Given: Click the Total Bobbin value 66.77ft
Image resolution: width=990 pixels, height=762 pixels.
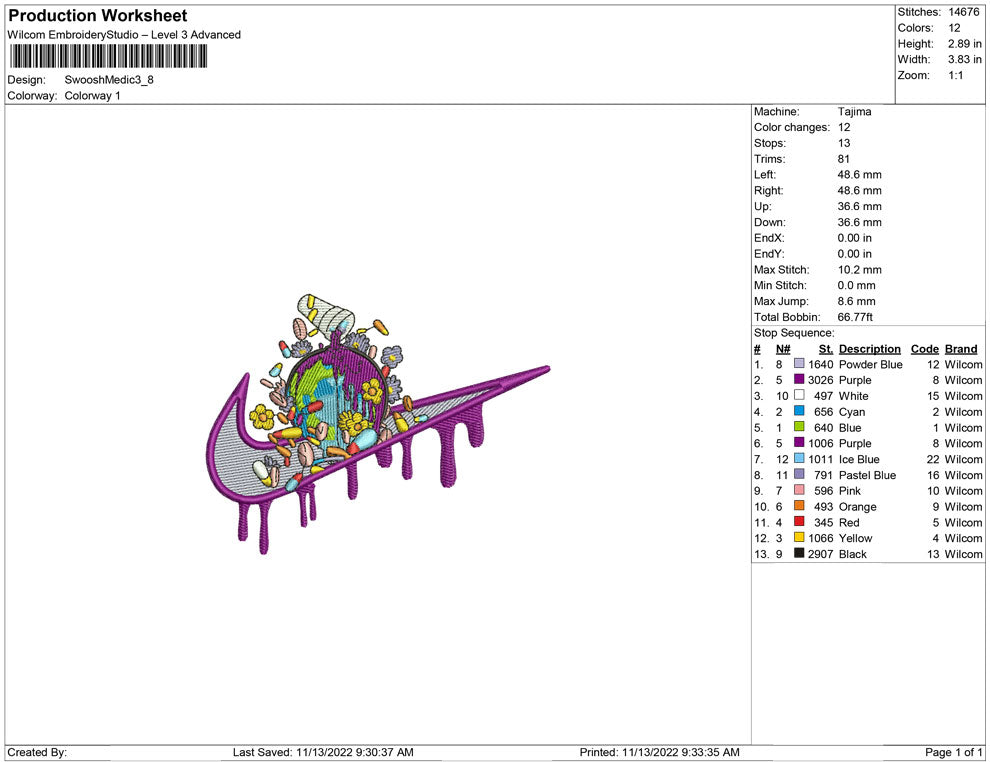Looking at the screenshot, I should point(855,316).
